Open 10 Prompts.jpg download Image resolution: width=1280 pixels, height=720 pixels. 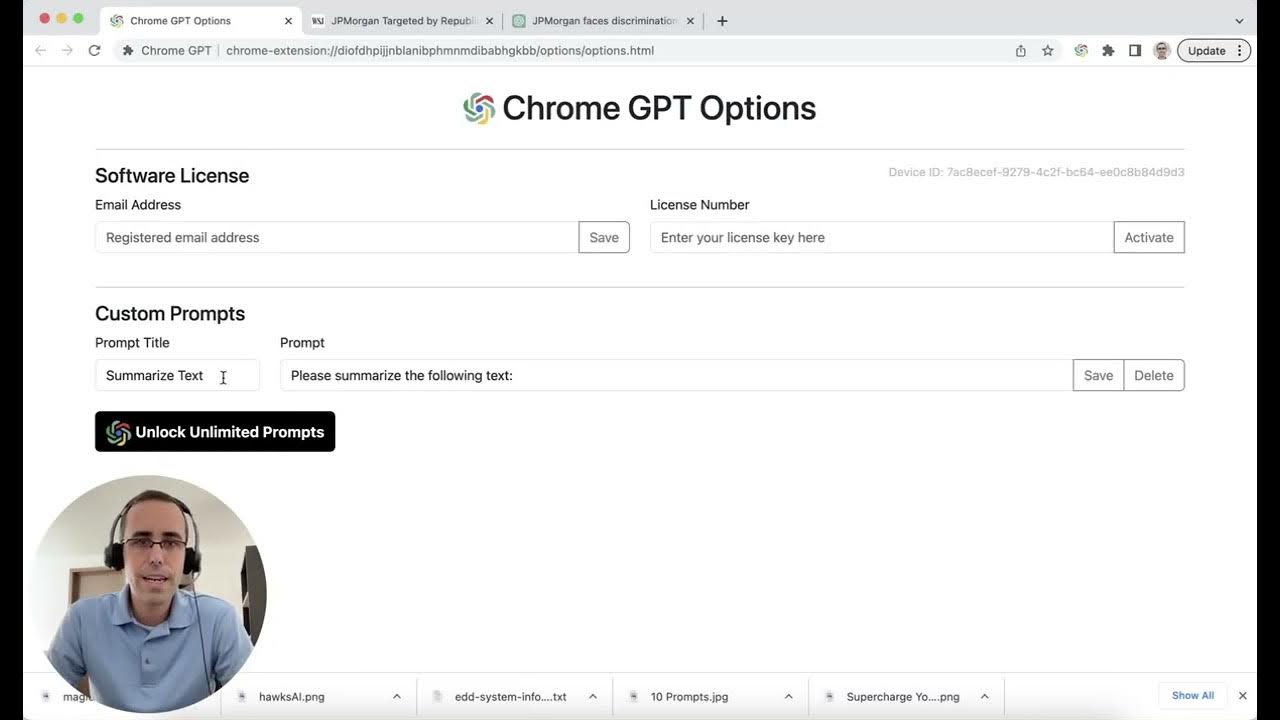tap(690, 696)
